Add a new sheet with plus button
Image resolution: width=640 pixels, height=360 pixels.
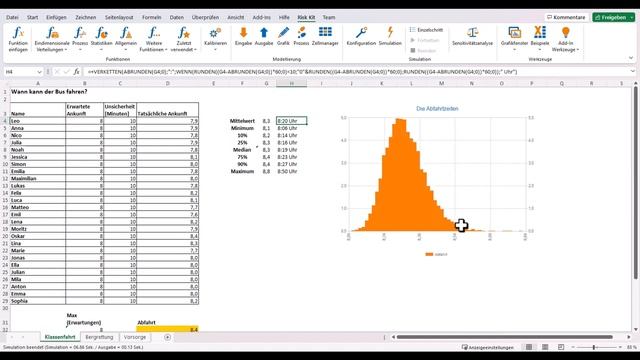(x=167, y=337)
